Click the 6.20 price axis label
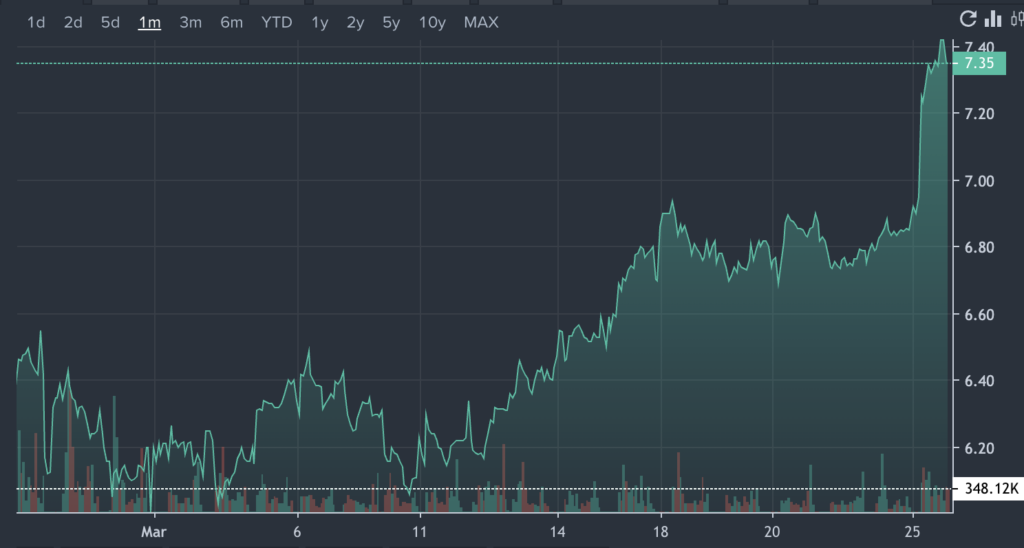Viewport: 1024px width, 548px height. [x=980, y=449]
